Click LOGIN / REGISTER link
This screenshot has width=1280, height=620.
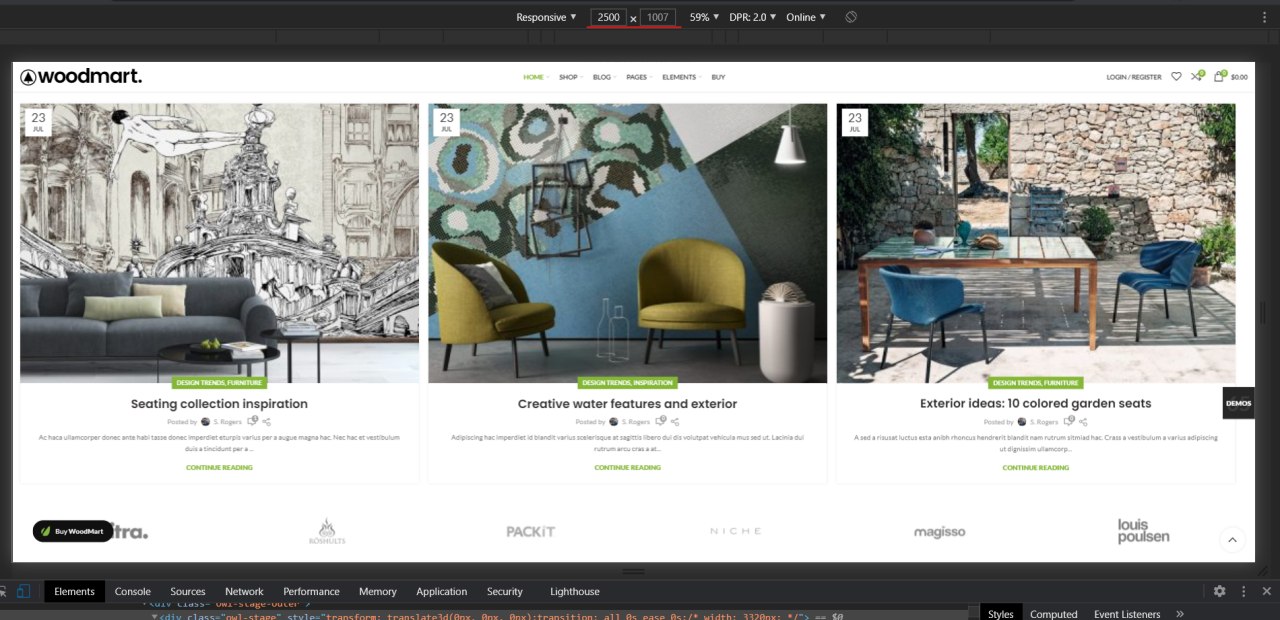click(1133, 77)
